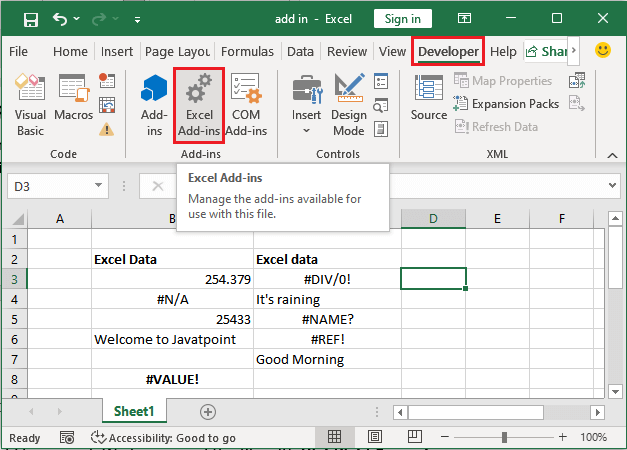This screenshot has height=450, width=627.
Task: Open Macro Security warning icon
Action: [x=106, y=130]
